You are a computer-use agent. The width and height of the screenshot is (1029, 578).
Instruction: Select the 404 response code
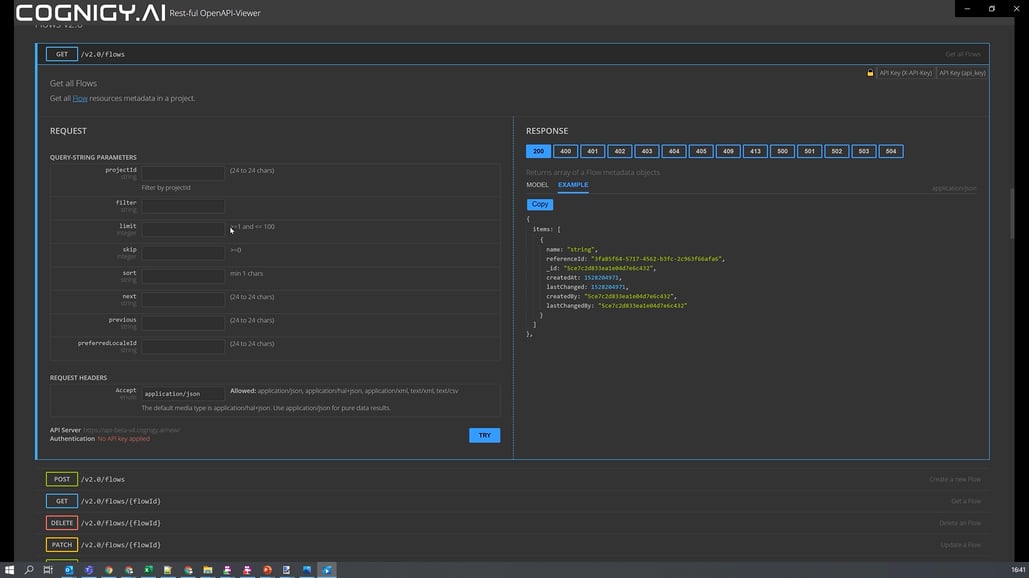click(674, 151)
